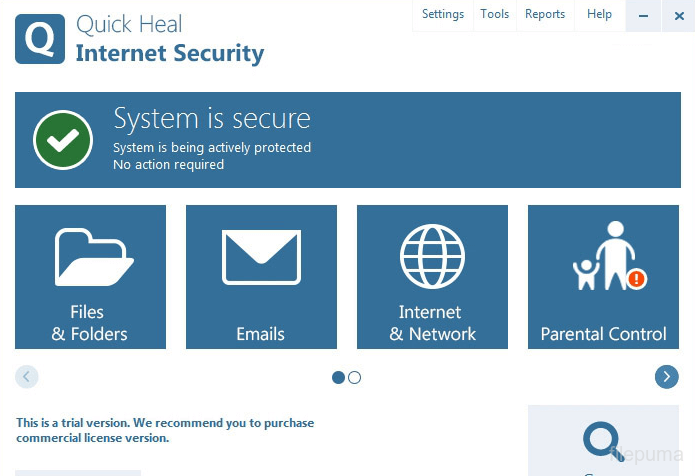Open the Emails protection tile
The image size is (695, 476).
coord(261,277)
